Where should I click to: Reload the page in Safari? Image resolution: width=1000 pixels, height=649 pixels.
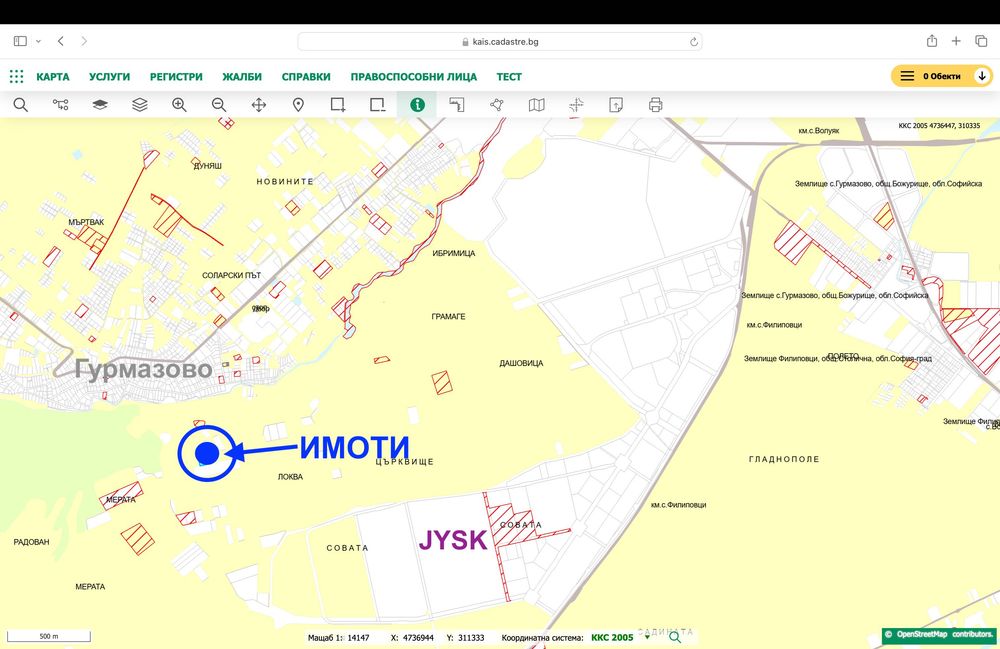pyautogui.click(x=694, y=42)
